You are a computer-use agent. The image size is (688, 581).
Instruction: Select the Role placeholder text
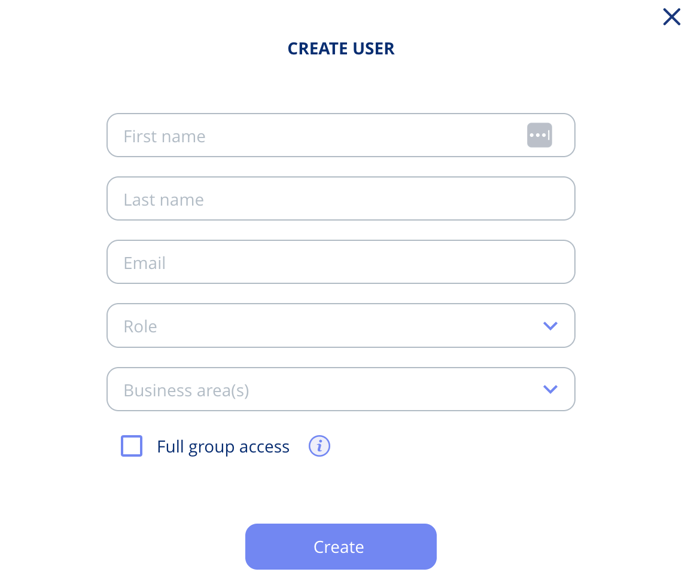pyautogui.click(x=140, y=326)
